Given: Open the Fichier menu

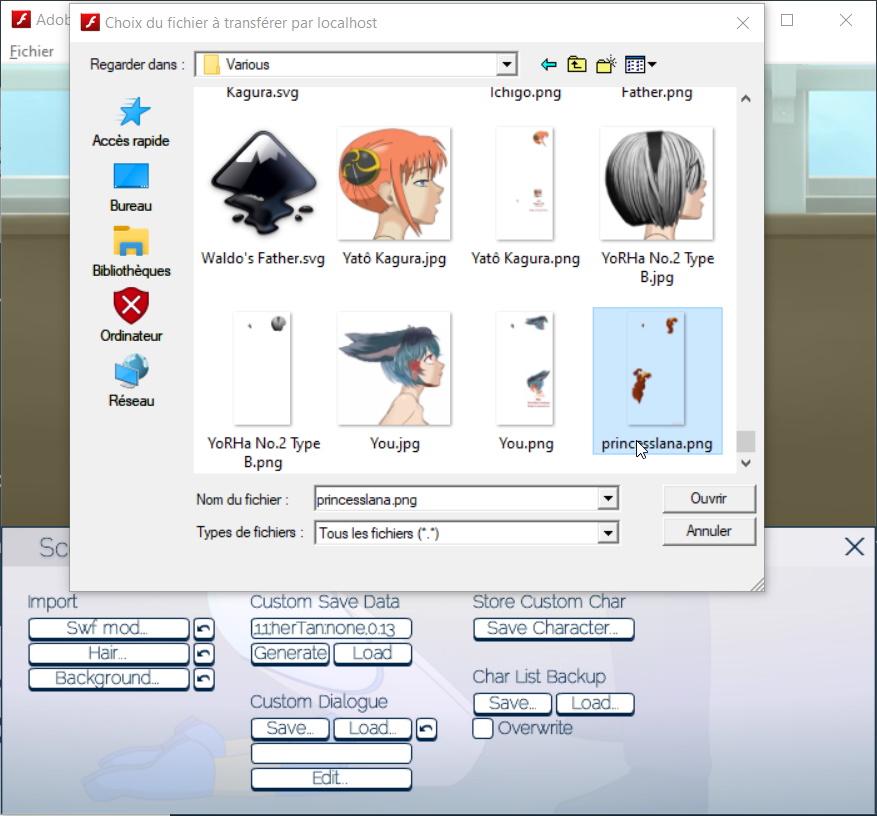Looking at the screenshot, I should click(x=31, y=52).
